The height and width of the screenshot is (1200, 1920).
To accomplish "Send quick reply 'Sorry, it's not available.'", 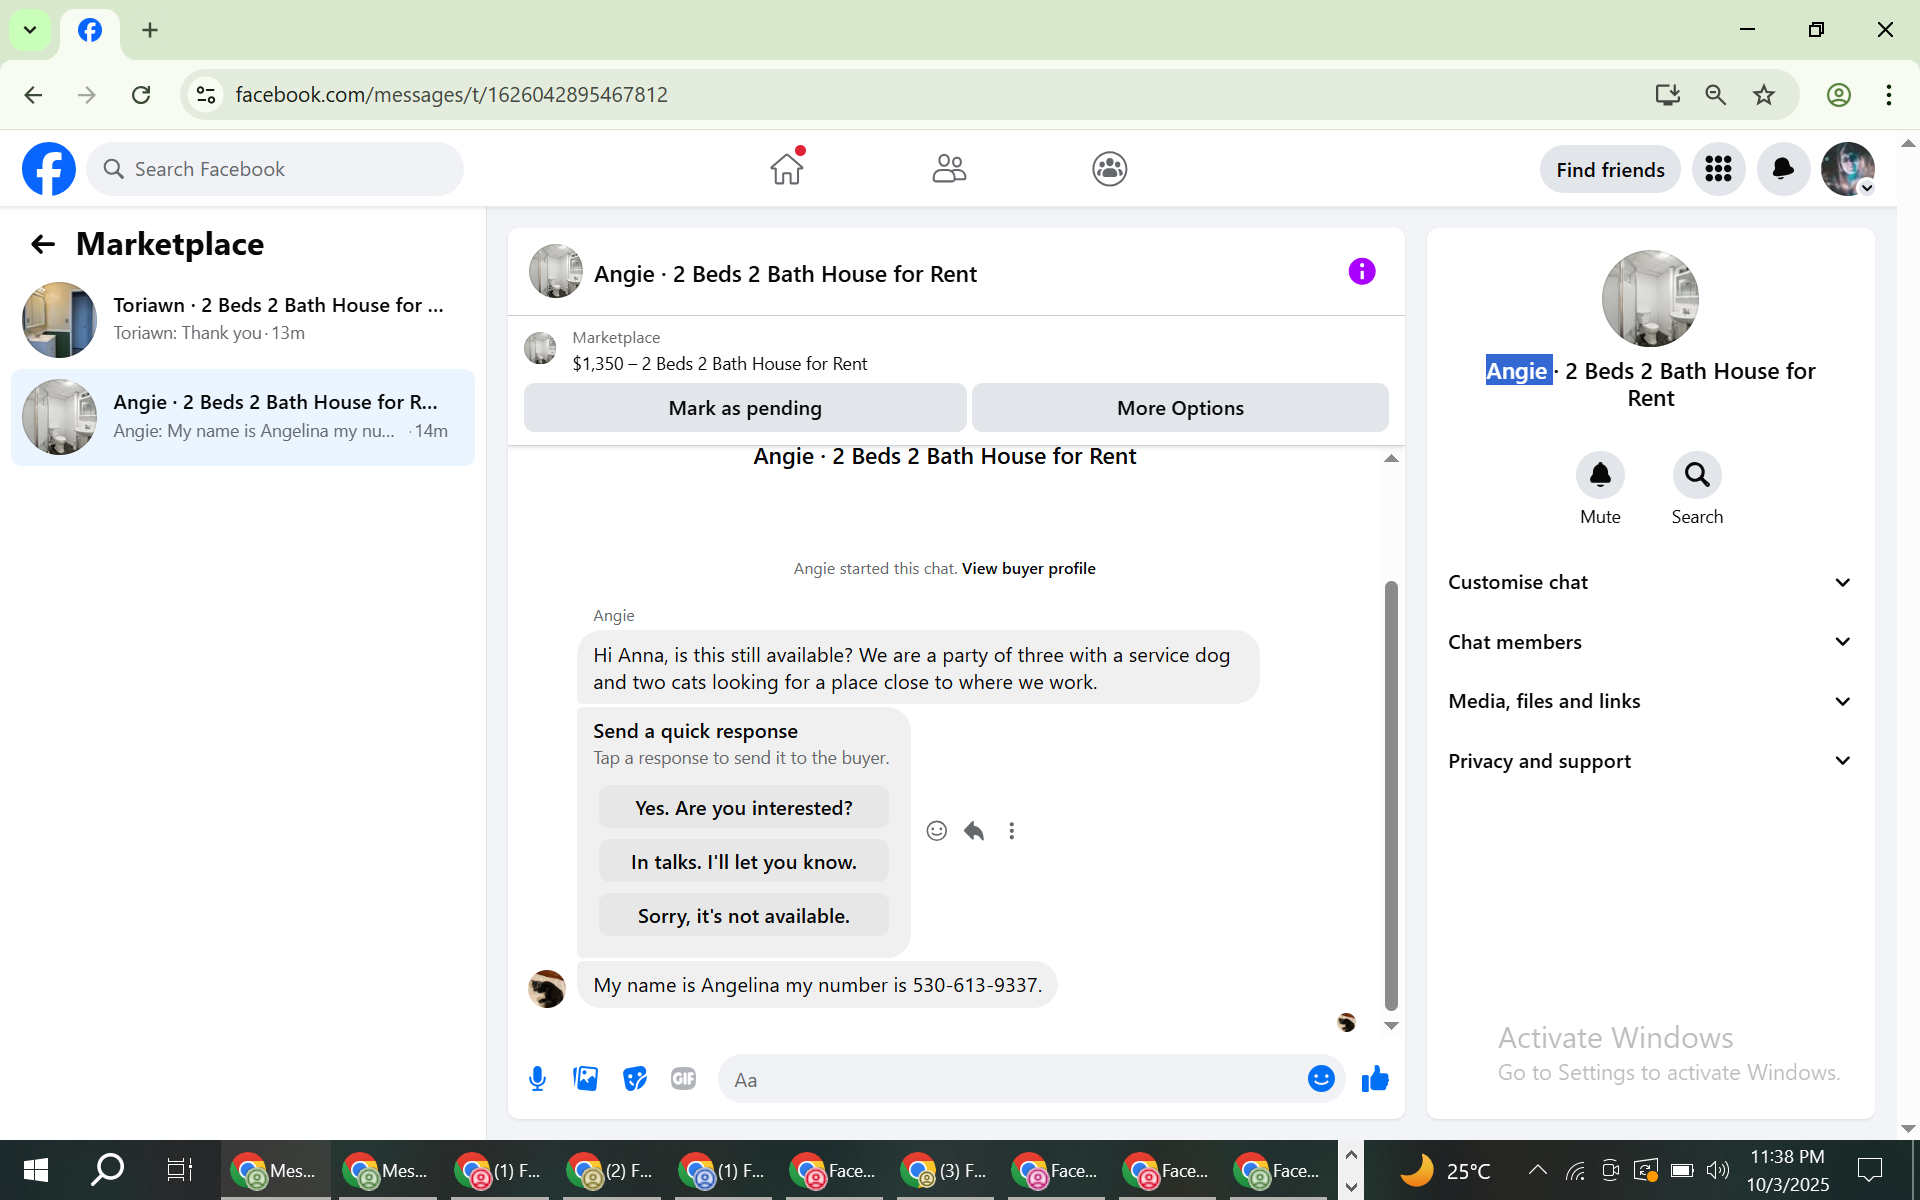I will [743, 916].
